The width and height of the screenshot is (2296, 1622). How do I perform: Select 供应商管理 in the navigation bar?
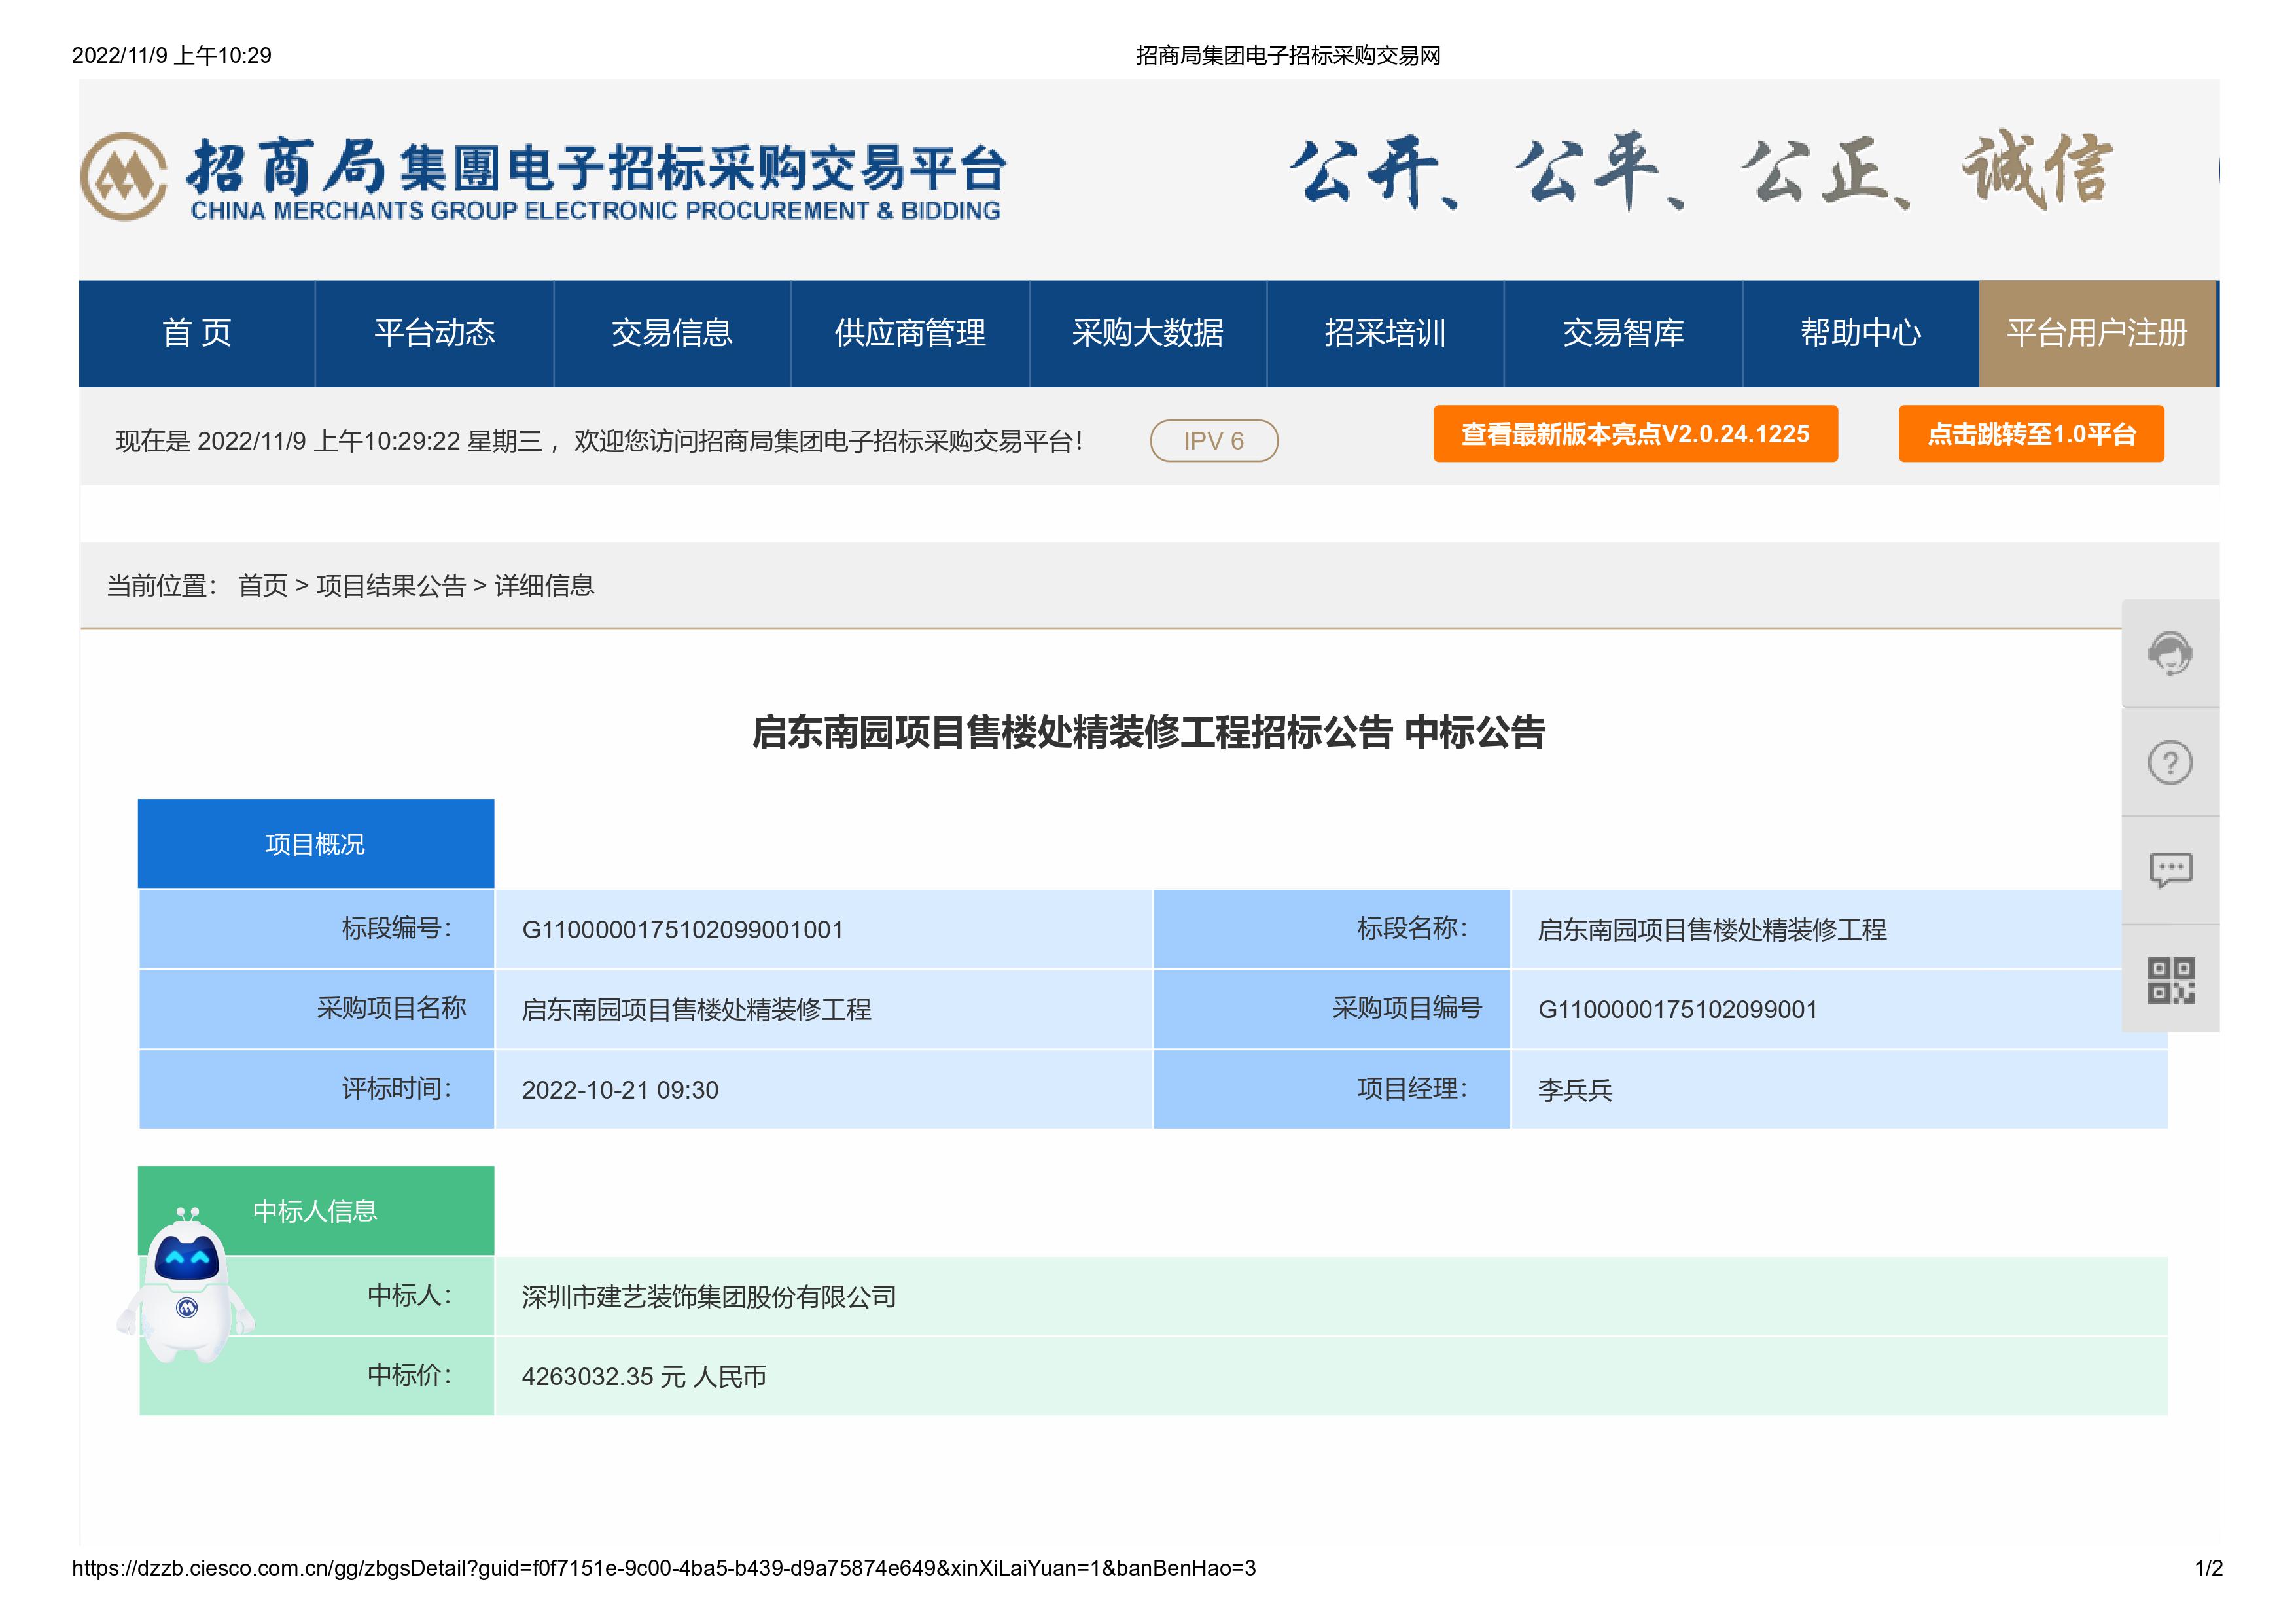910,333
